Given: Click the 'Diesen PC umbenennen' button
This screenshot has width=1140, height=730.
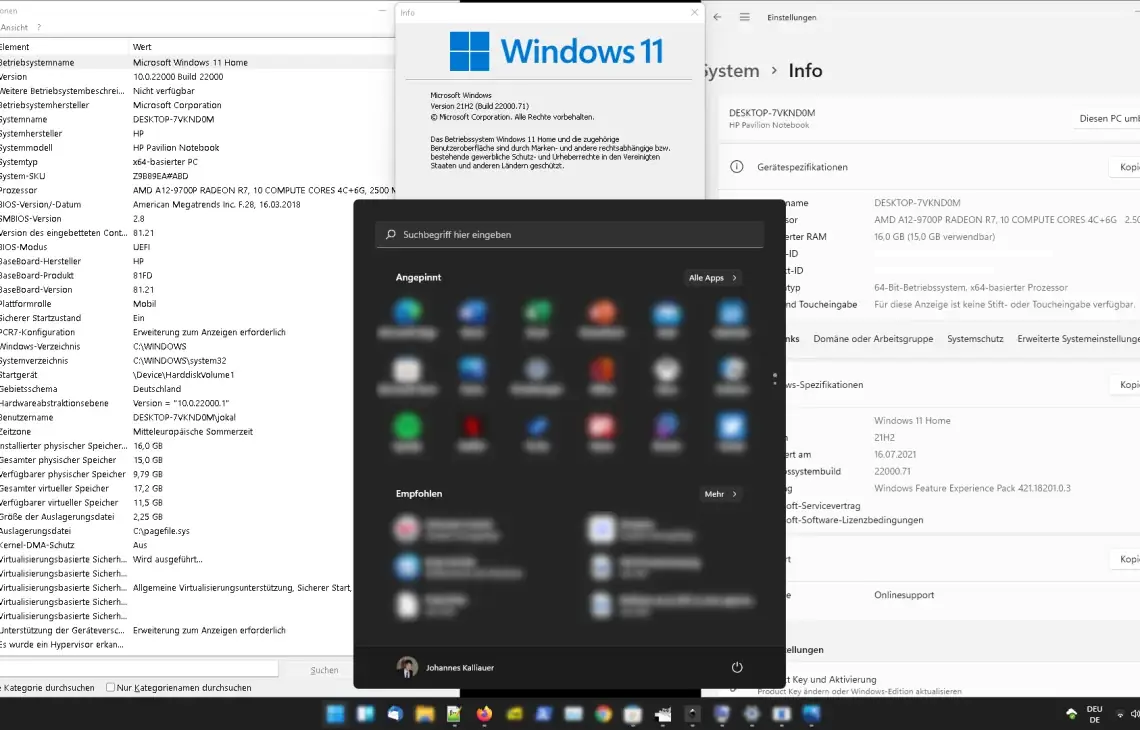Looking at the screenshot, I should tap(1107, 119).
